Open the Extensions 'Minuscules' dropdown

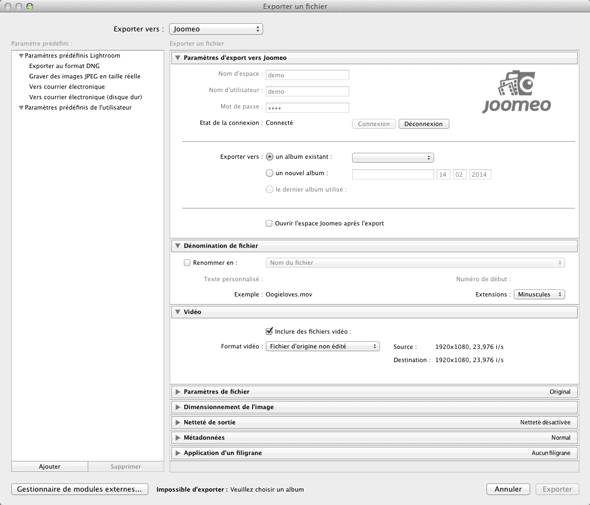point(540,294)
